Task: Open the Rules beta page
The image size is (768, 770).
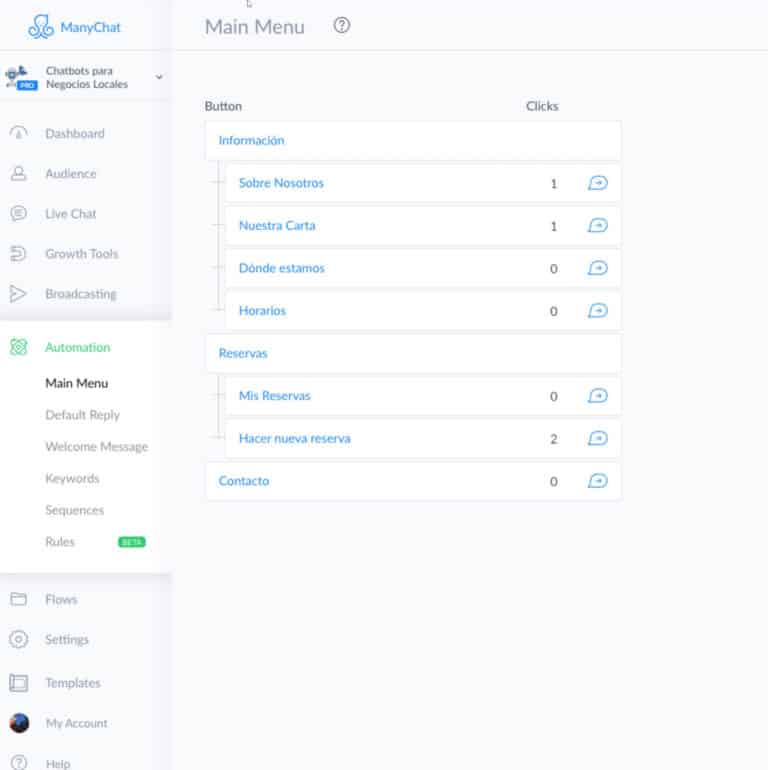Action: (60, 542)
